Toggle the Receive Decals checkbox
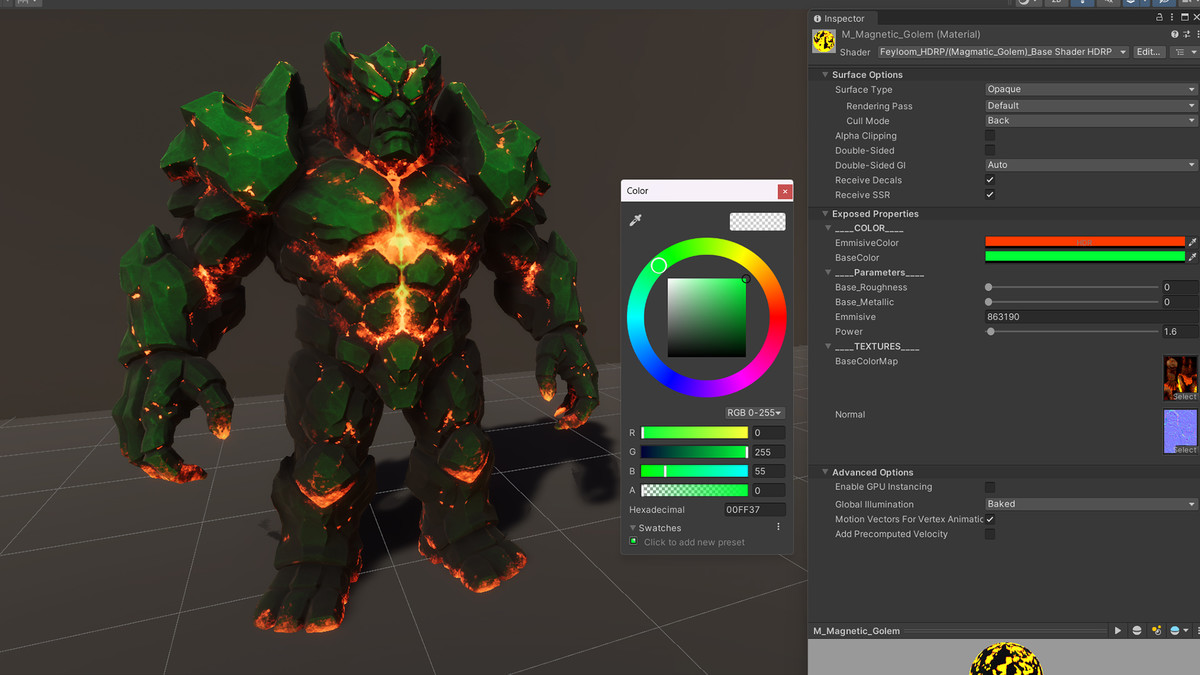 [989, 179]
